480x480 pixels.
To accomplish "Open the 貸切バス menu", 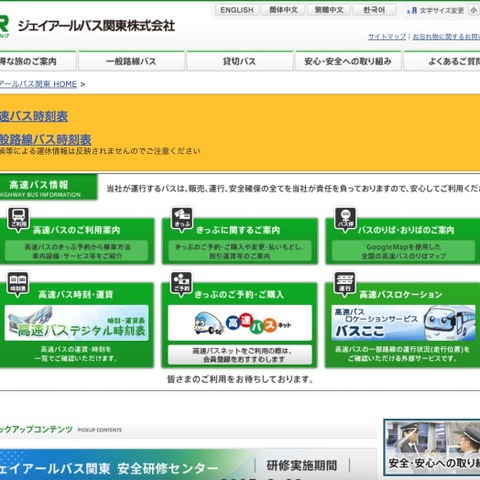I will click(x=240, y=61).
